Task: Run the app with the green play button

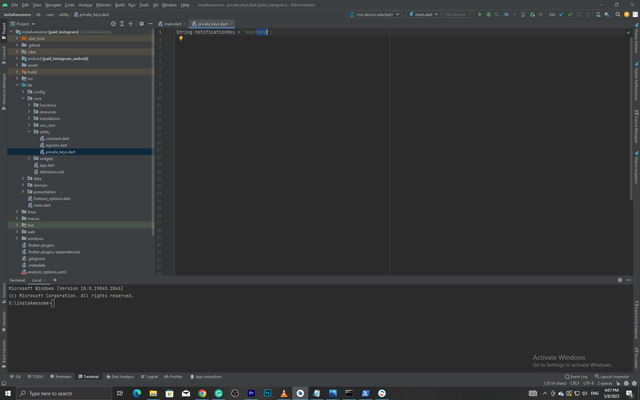Action: tap(480, 14)
